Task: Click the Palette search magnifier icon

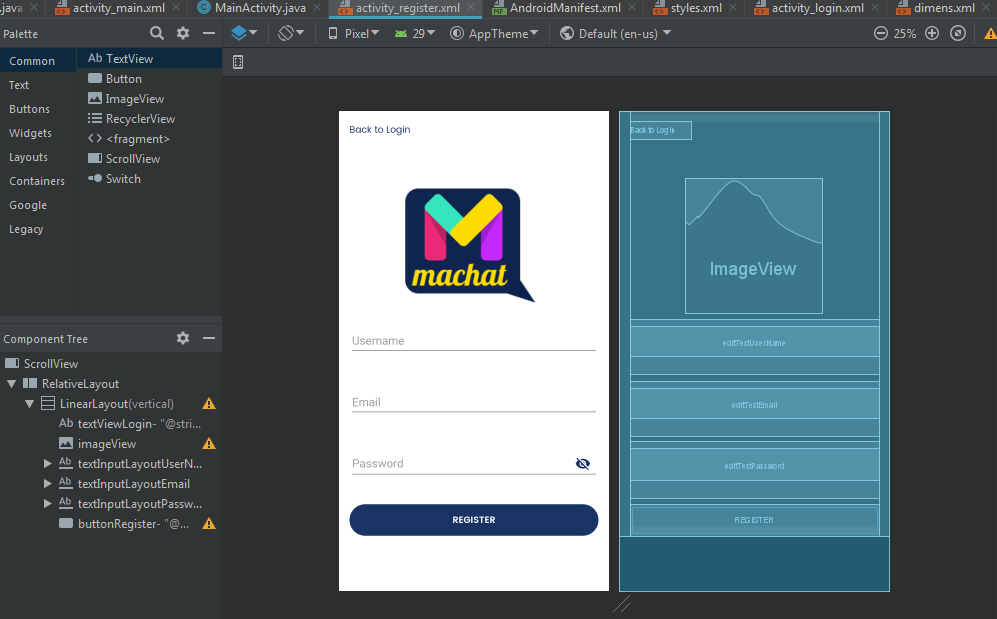Action: click(x=159, y=33)
